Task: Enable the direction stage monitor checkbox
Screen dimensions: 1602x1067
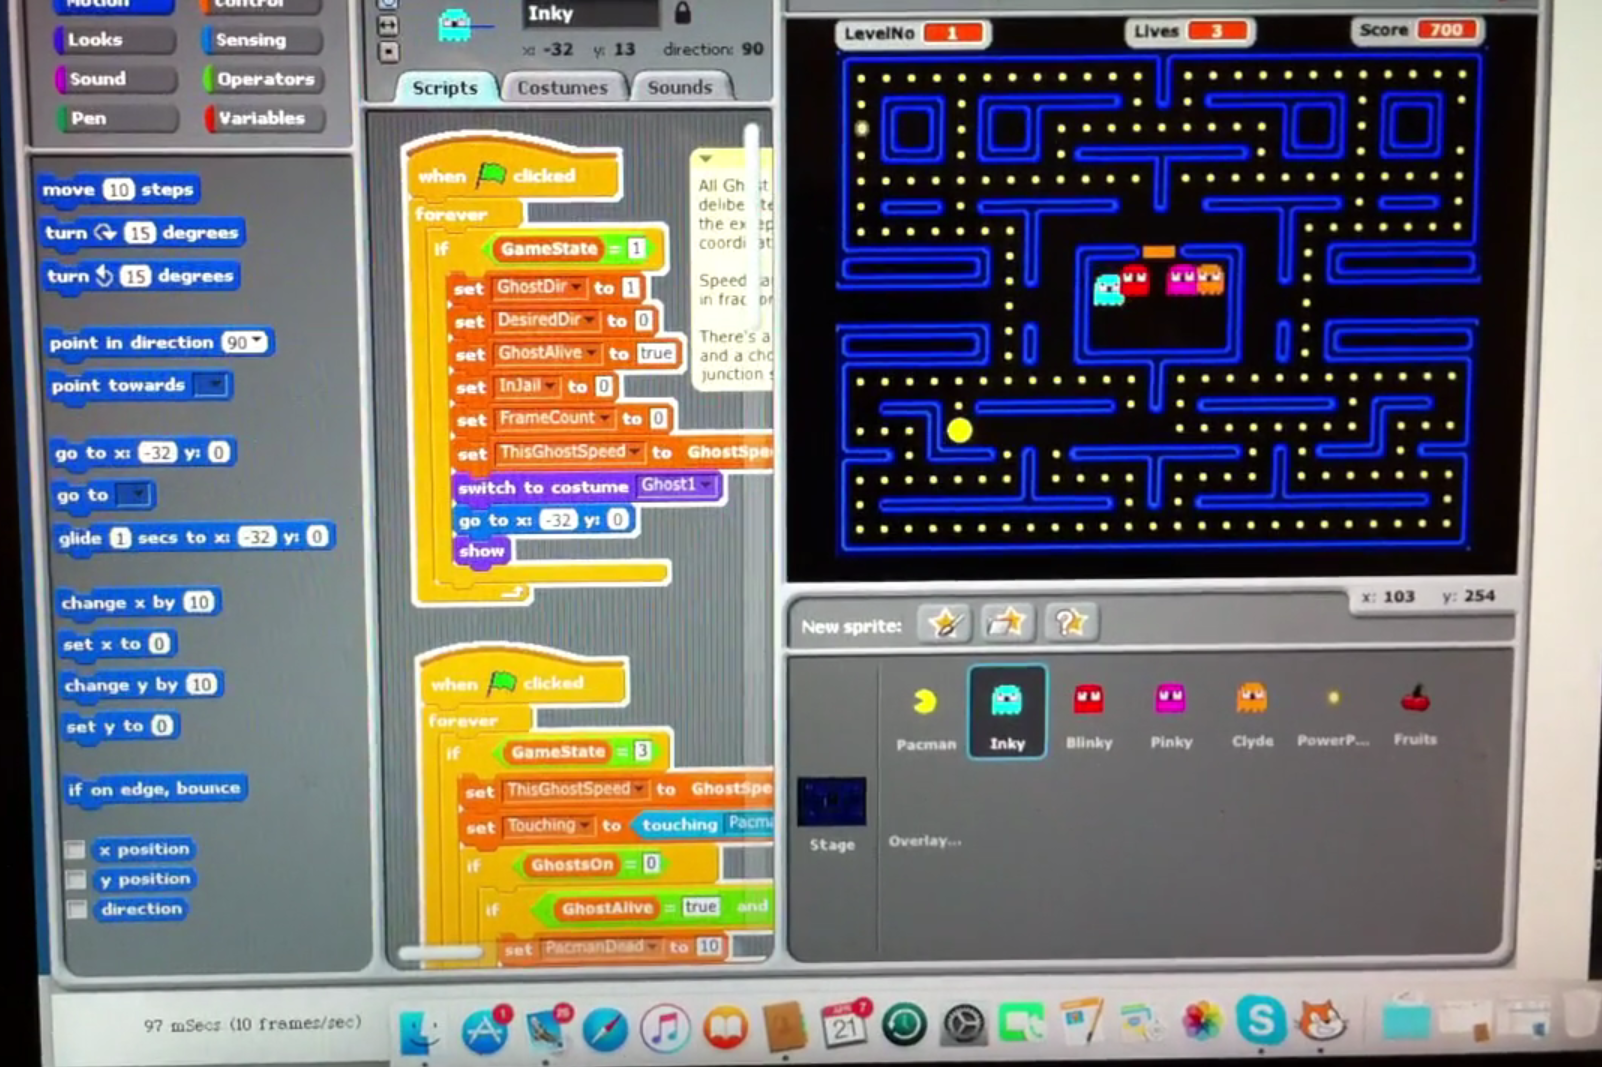Action: tap(77, 909)
